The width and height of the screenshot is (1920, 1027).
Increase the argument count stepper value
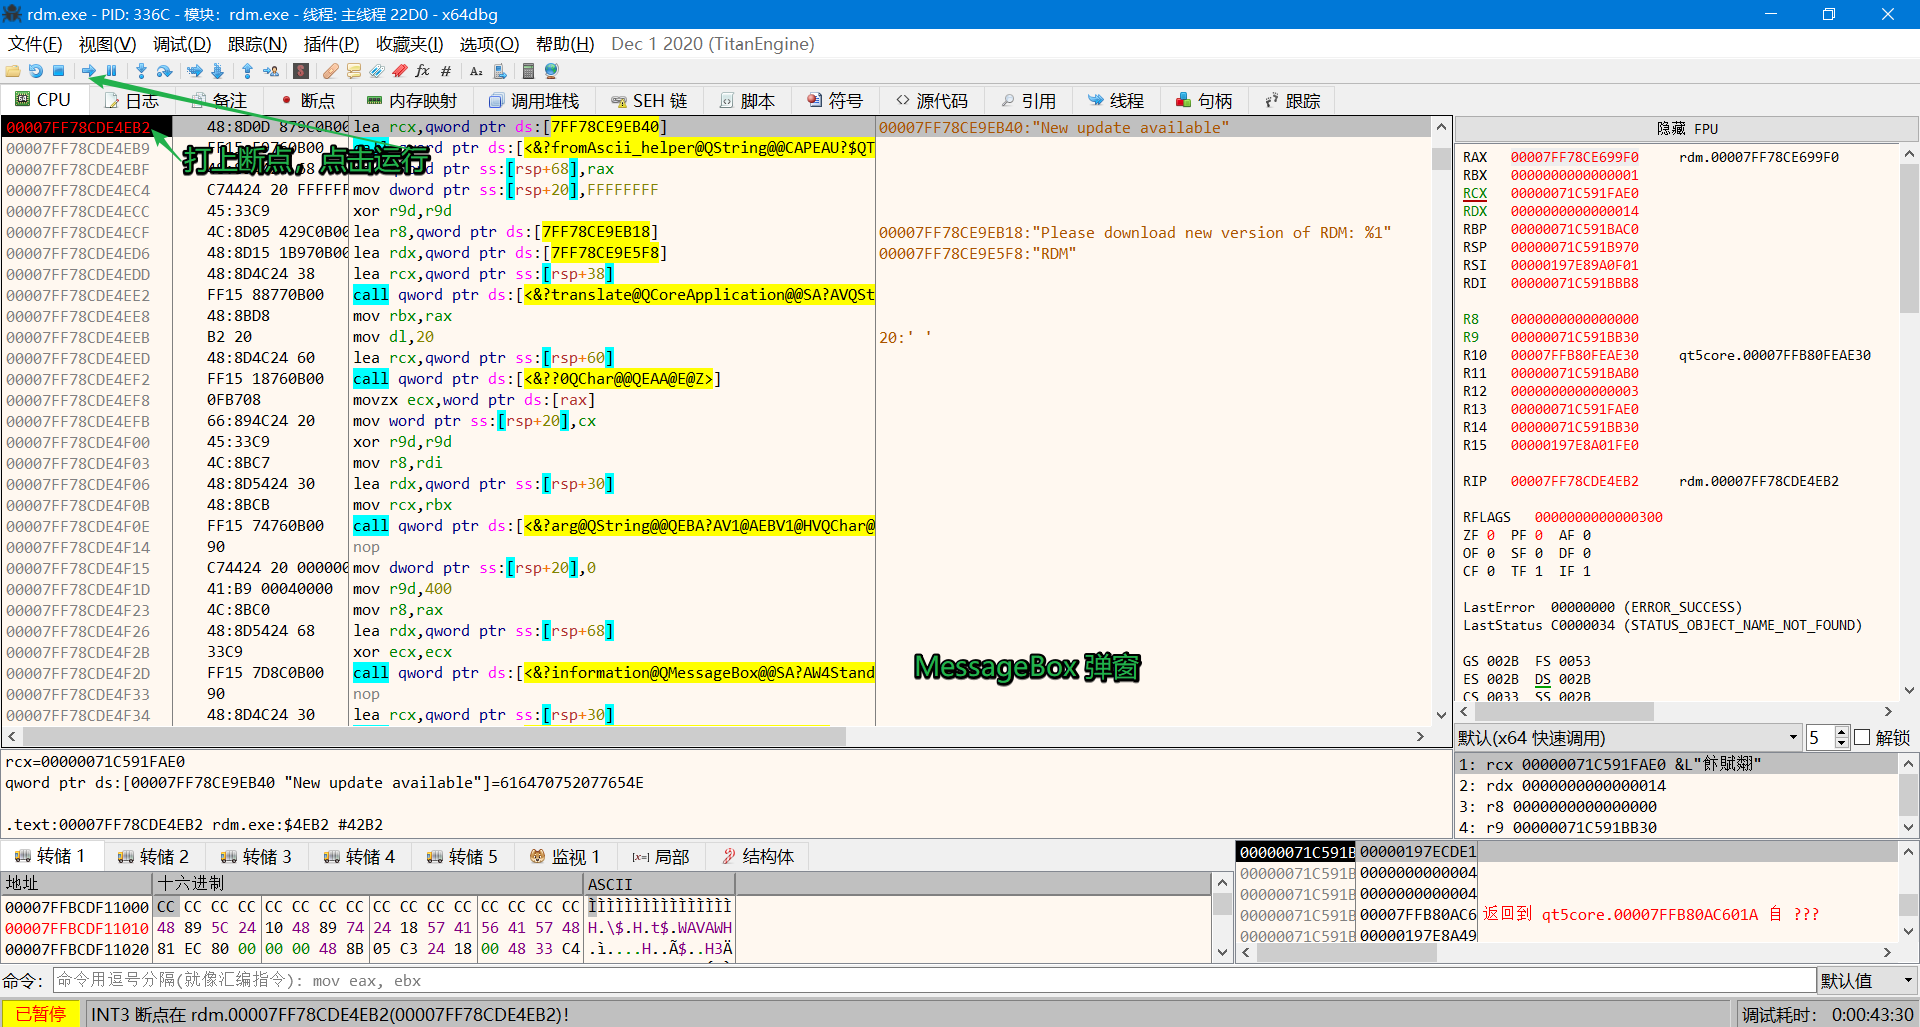[x=1842, y=733]
